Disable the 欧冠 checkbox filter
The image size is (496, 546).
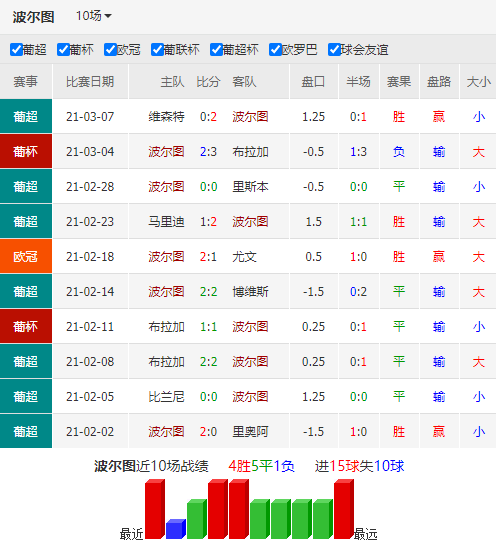click(x=110, y=50)
